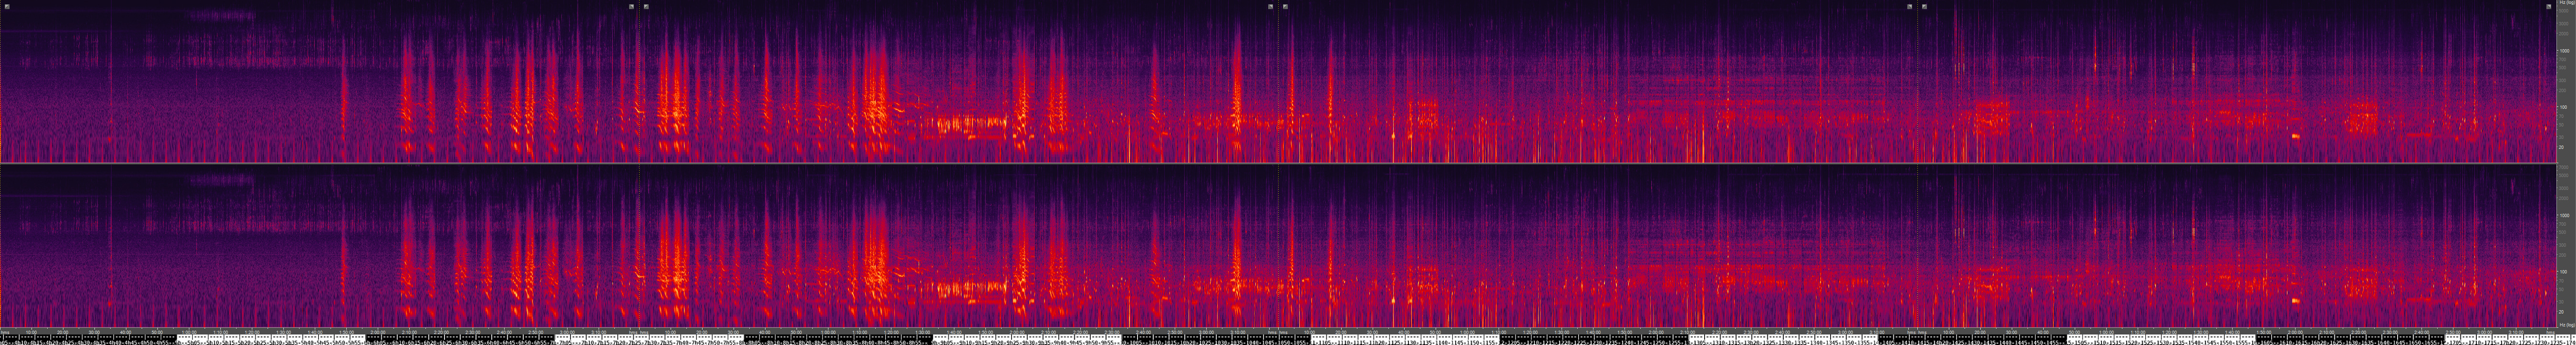Click the second clip's fade-out handle
This screenshot has height=345, width=2576.
pos(1270,6)
